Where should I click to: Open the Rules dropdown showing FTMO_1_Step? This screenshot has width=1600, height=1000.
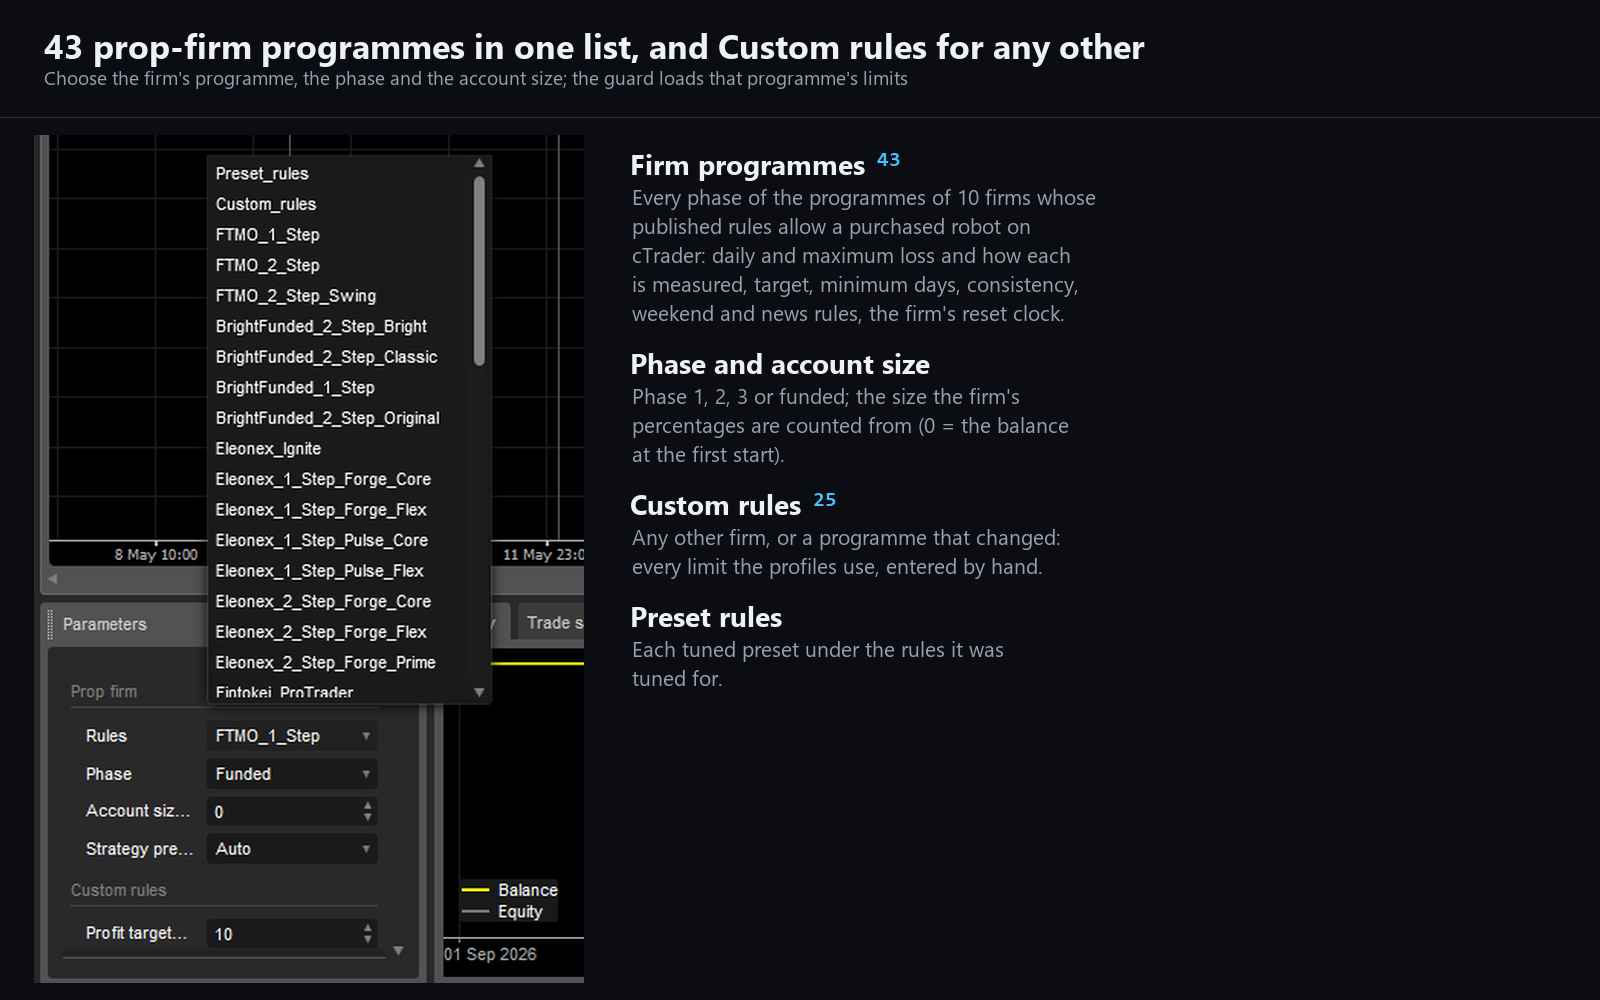click(292, 736)
